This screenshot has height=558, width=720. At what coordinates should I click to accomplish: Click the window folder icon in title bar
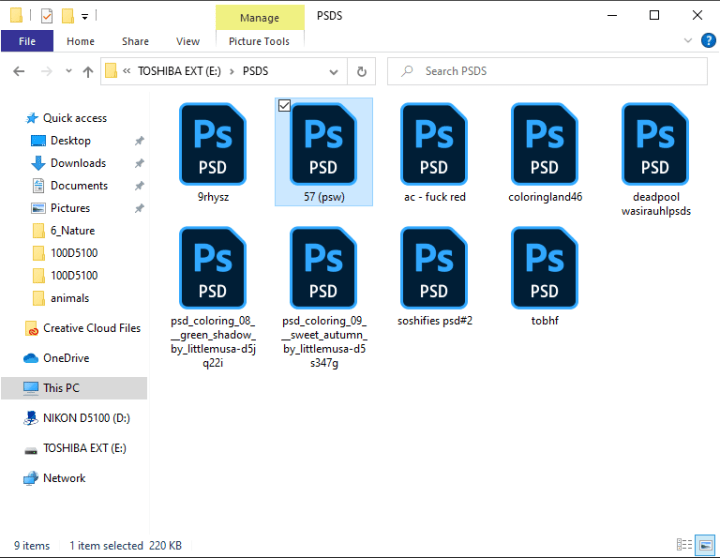16,16
